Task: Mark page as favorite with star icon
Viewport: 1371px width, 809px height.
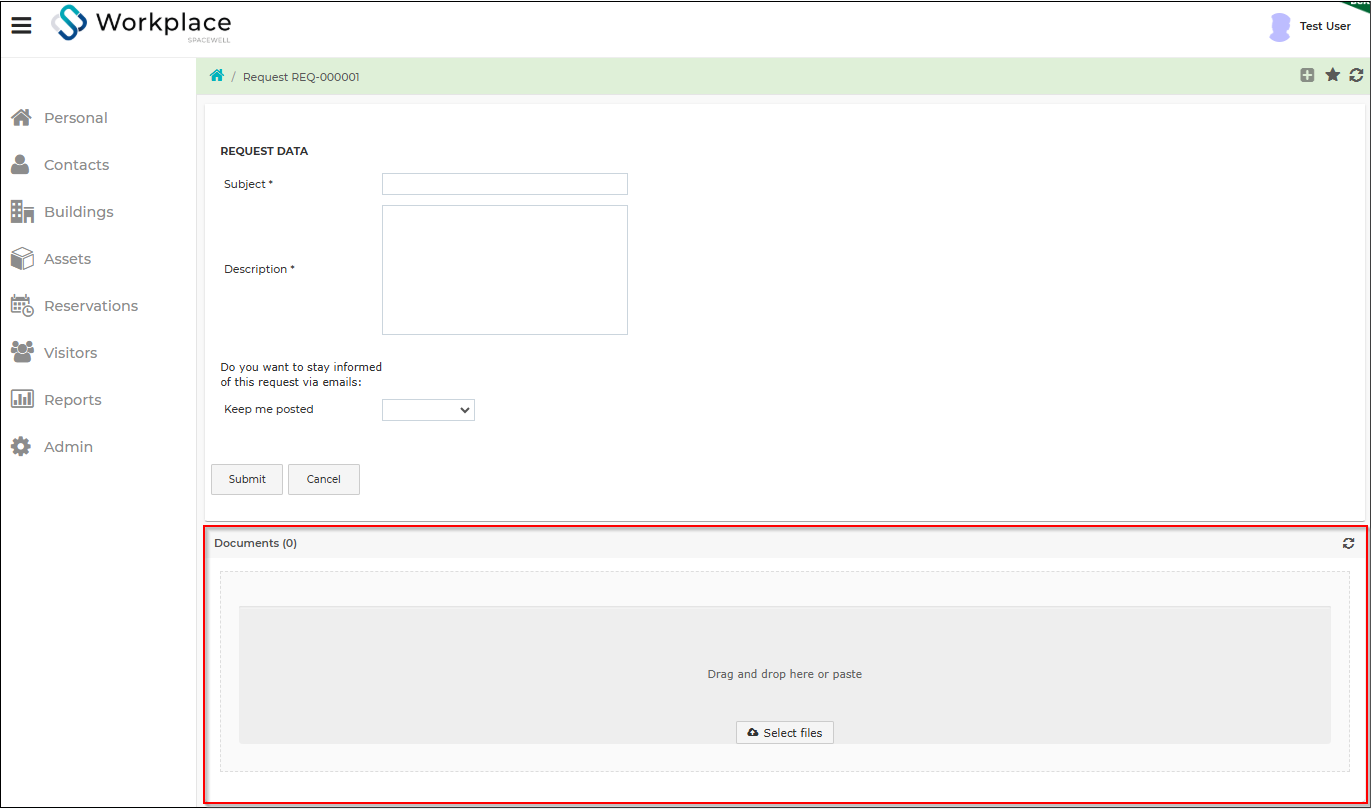Action: point(1332,75)
